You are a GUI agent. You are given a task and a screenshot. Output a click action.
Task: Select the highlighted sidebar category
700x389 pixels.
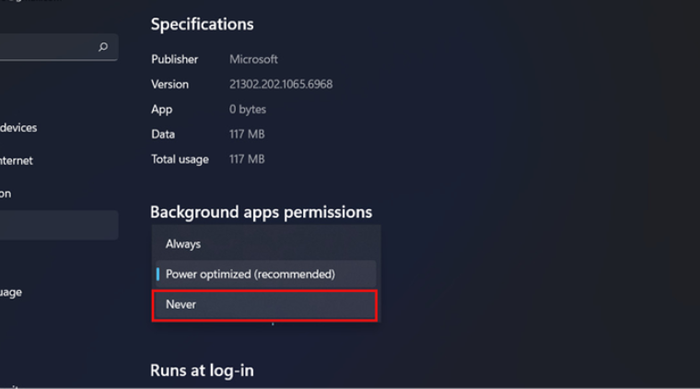click(x=59, y=225)
